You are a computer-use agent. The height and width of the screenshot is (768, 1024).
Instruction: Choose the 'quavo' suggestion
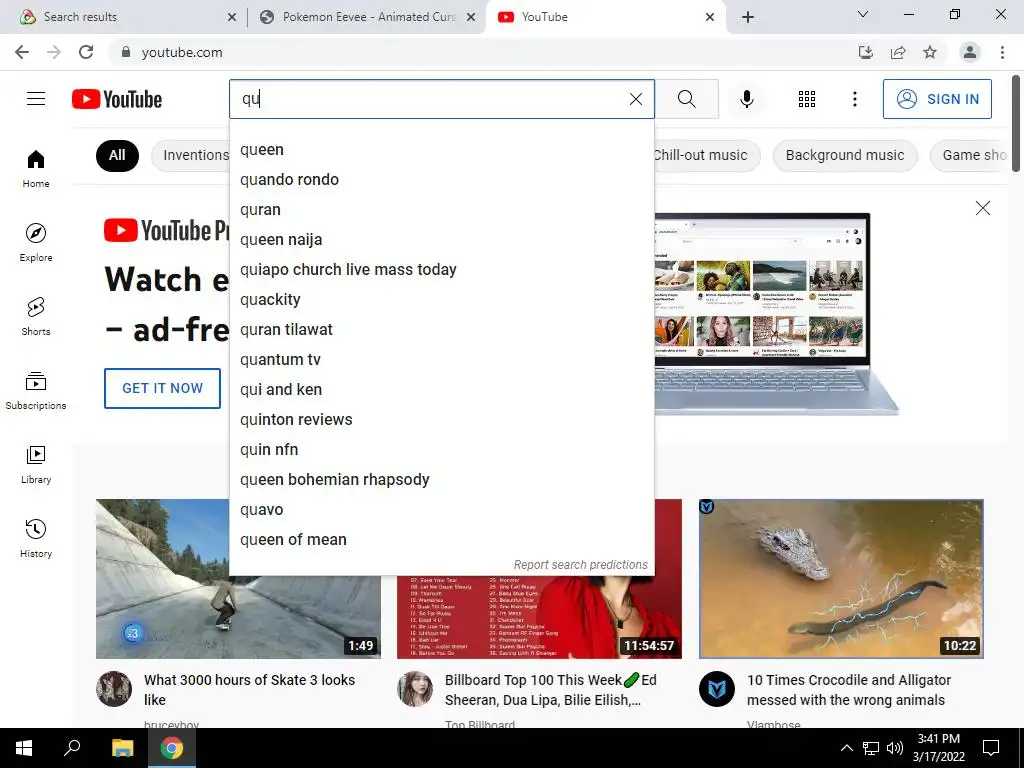pos(441,510)
